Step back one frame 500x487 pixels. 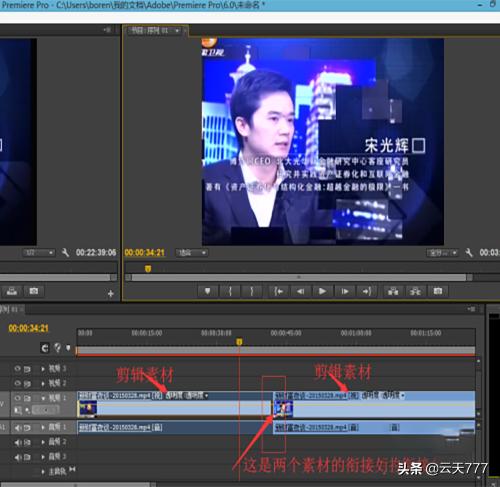click(301, 291)
